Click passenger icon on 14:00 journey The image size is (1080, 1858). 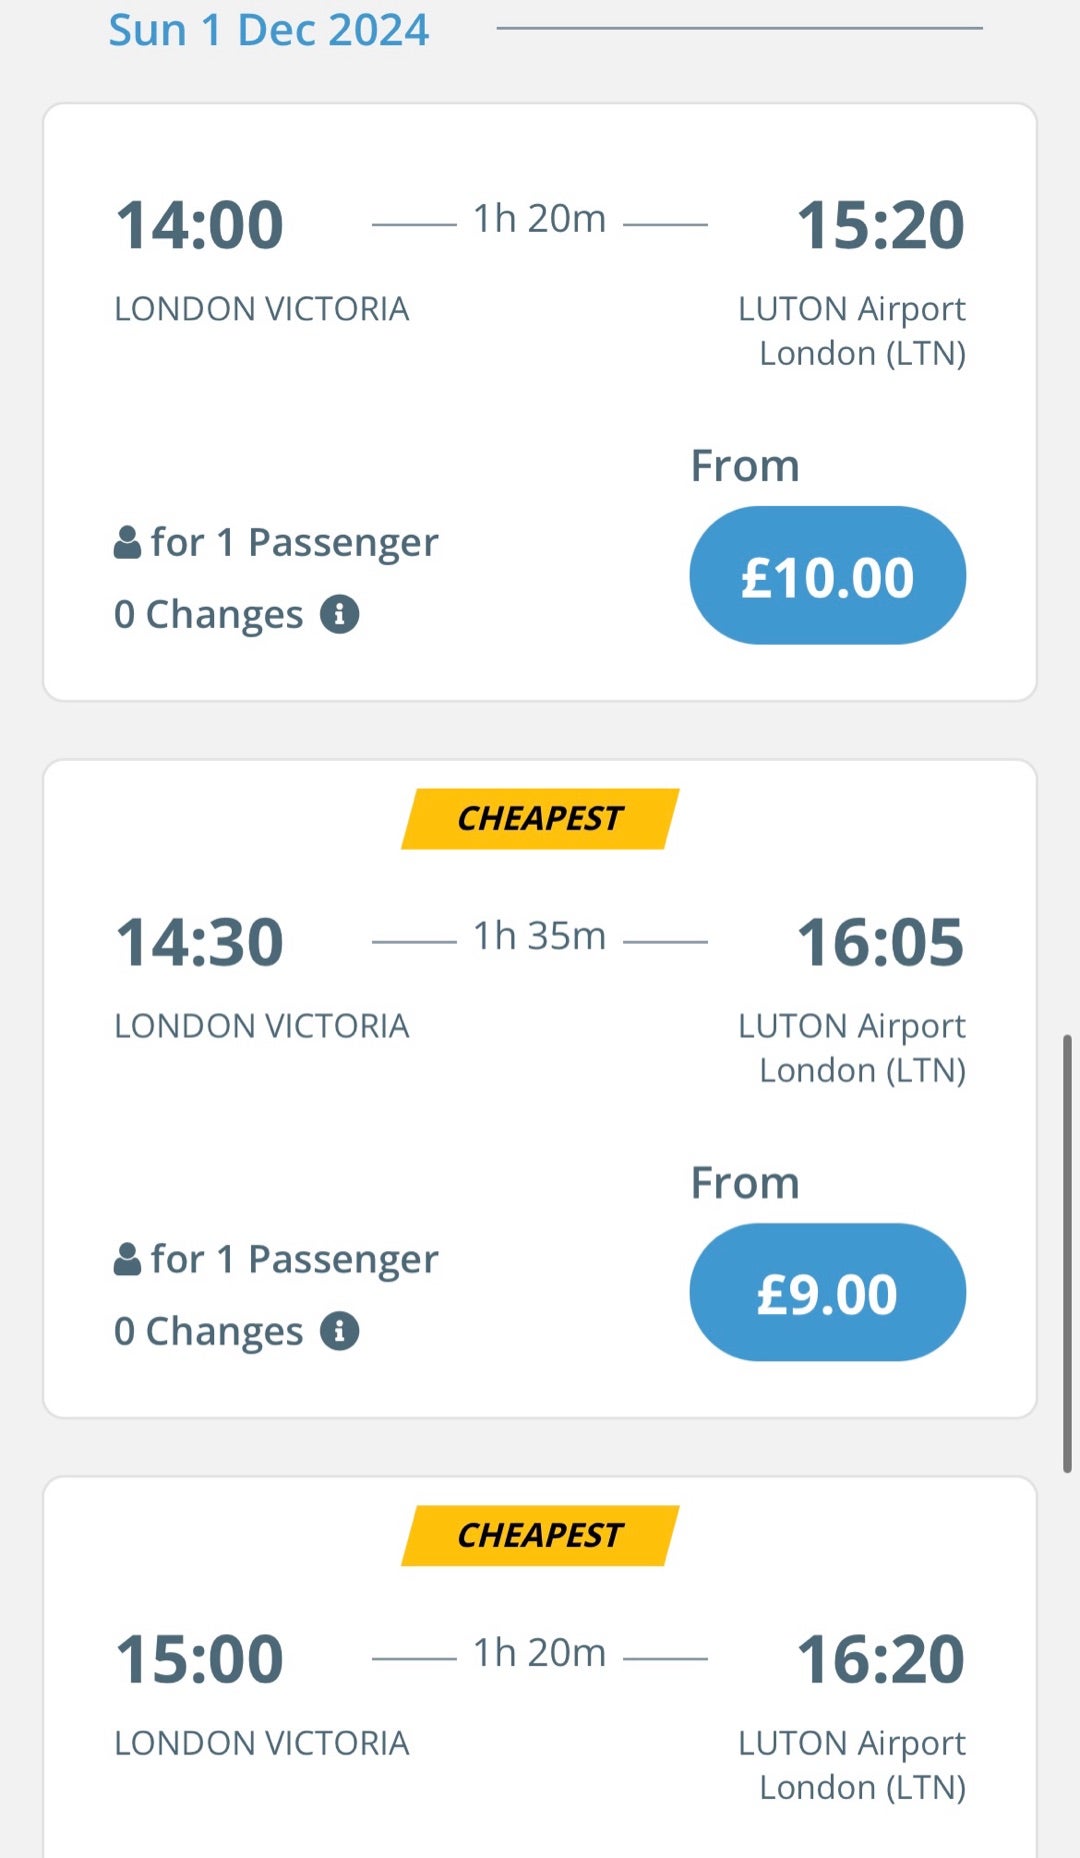pyautogui.click(x=127, y=542)
